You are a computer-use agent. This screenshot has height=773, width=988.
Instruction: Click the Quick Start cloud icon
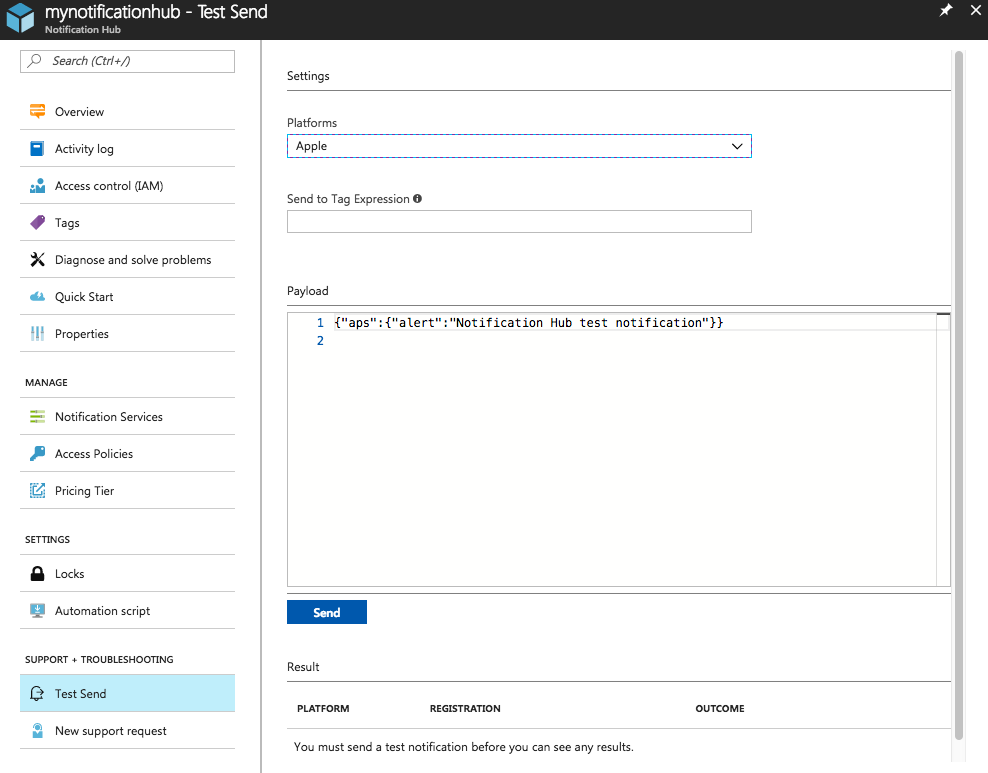[38, 297]
